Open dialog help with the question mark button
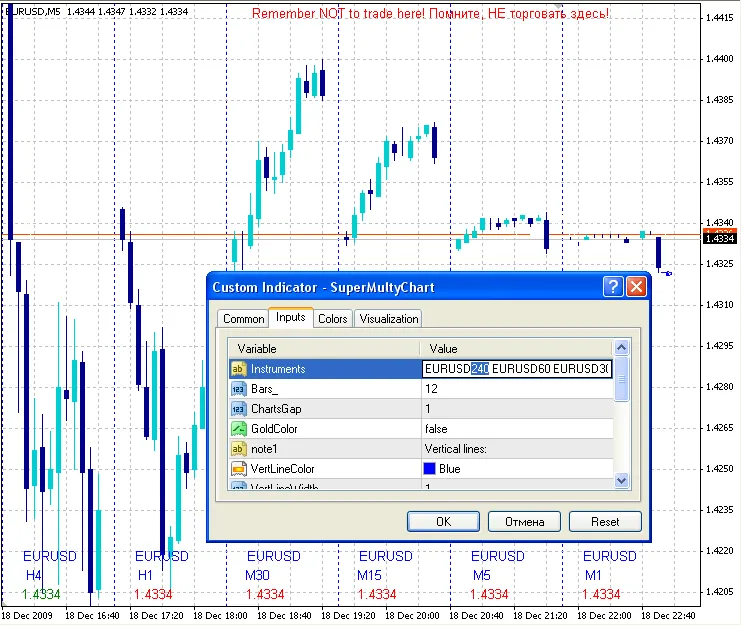The height and width of the screenshot is (626, 742). click(x=613, y=287)
